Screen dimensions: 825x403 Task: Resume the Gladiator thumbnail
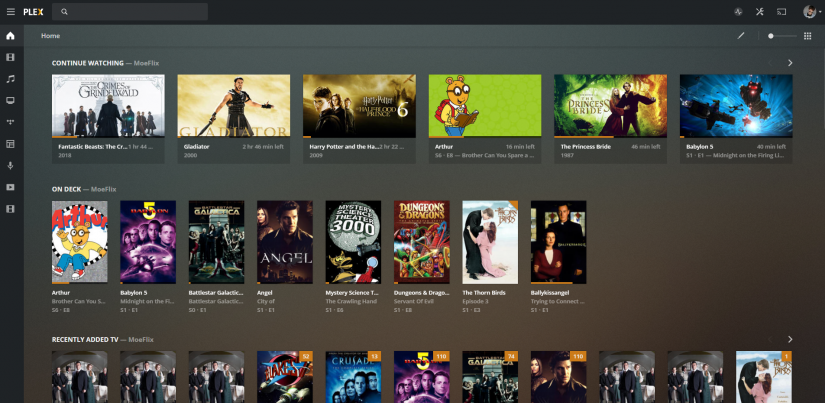click(x=234, y=106)
